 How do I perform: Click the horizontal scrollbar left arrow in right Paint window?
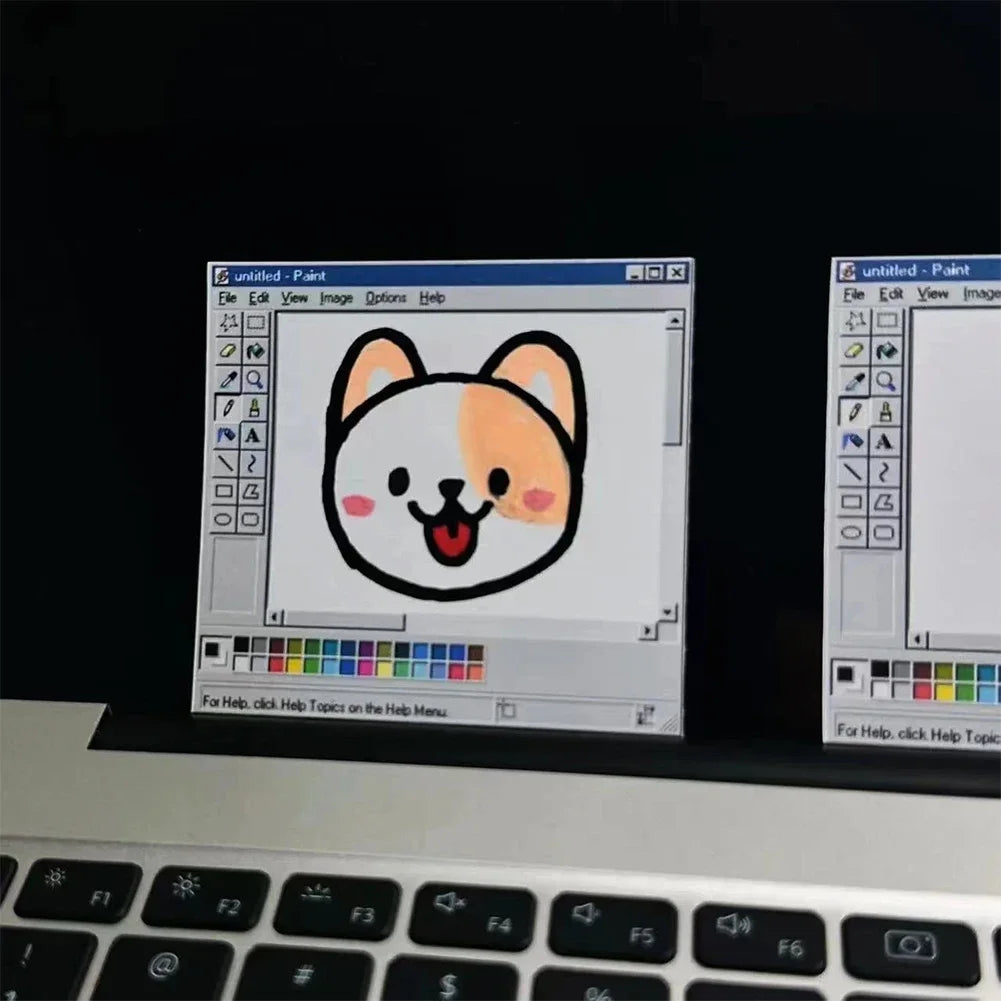(x=918, y=639)
